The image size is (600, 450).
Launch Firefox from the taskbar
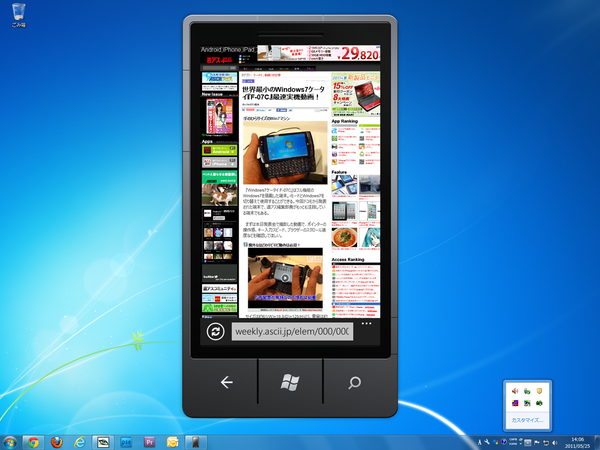coord(57,443)
